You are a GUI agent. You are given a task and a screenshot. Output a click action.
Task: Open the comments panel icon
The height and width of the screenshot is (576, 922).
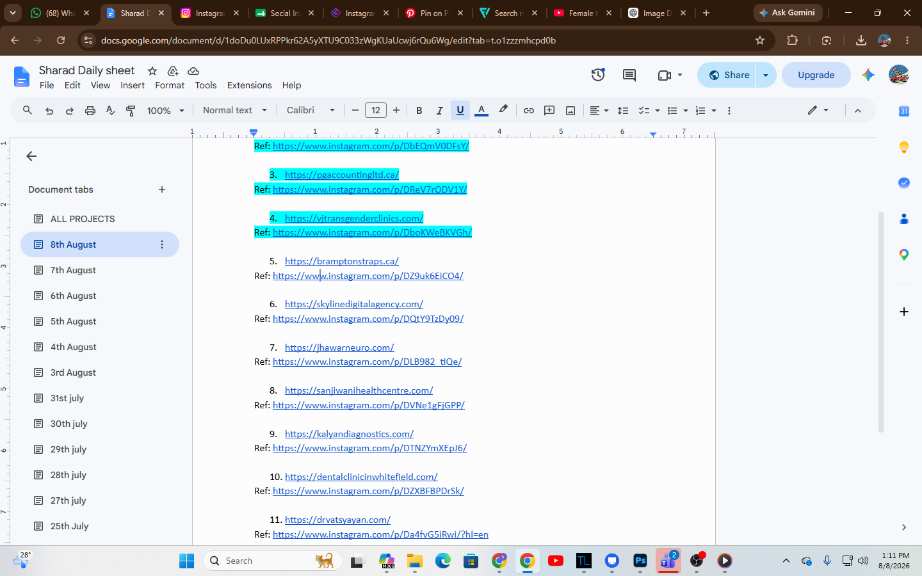(629, 75)
